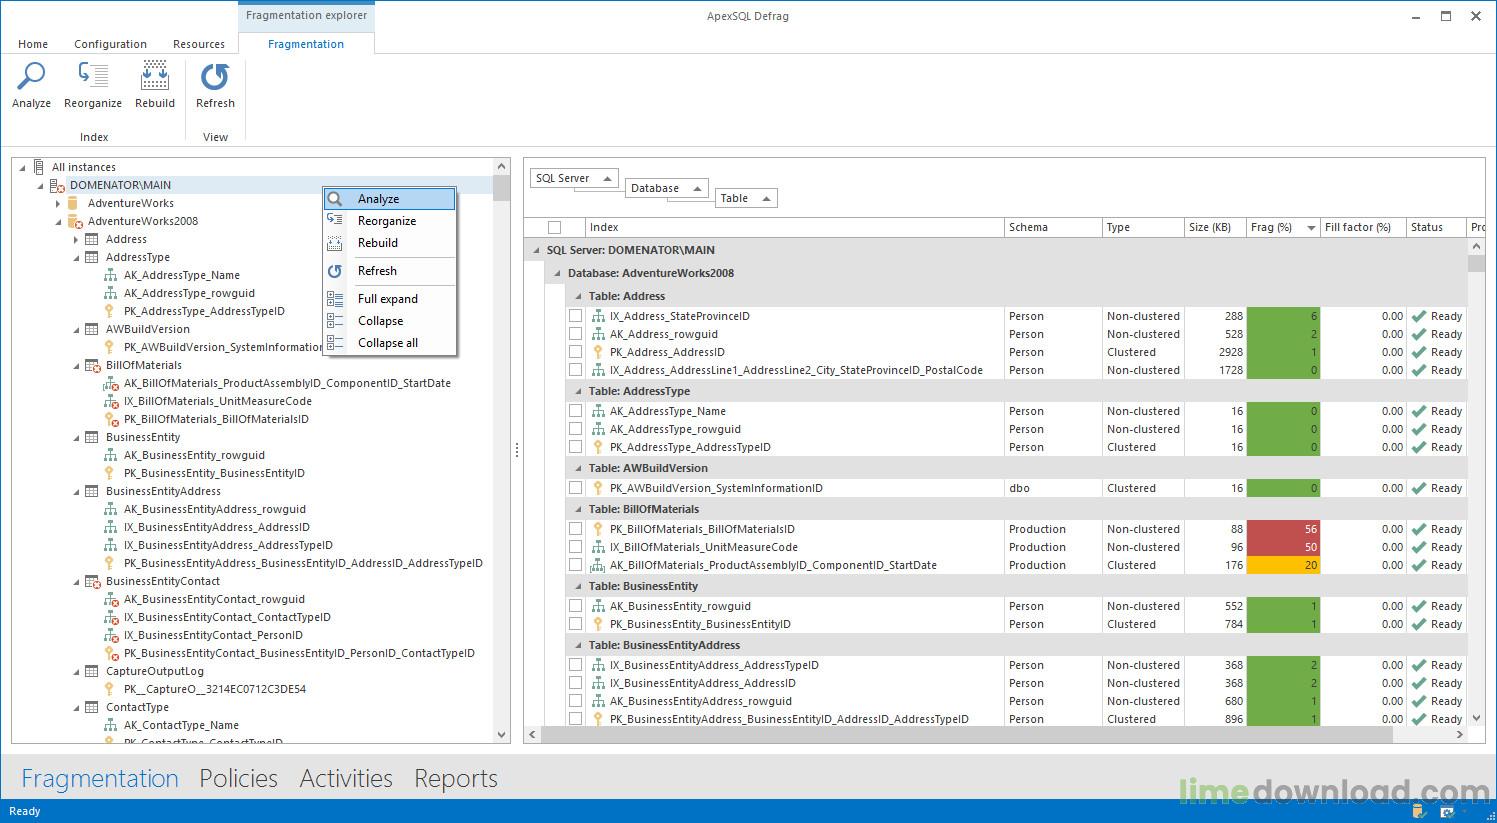Open the Policies view
Viewport: 1497px width, 823px height.
pyautogui.click(x=238, y=778)
